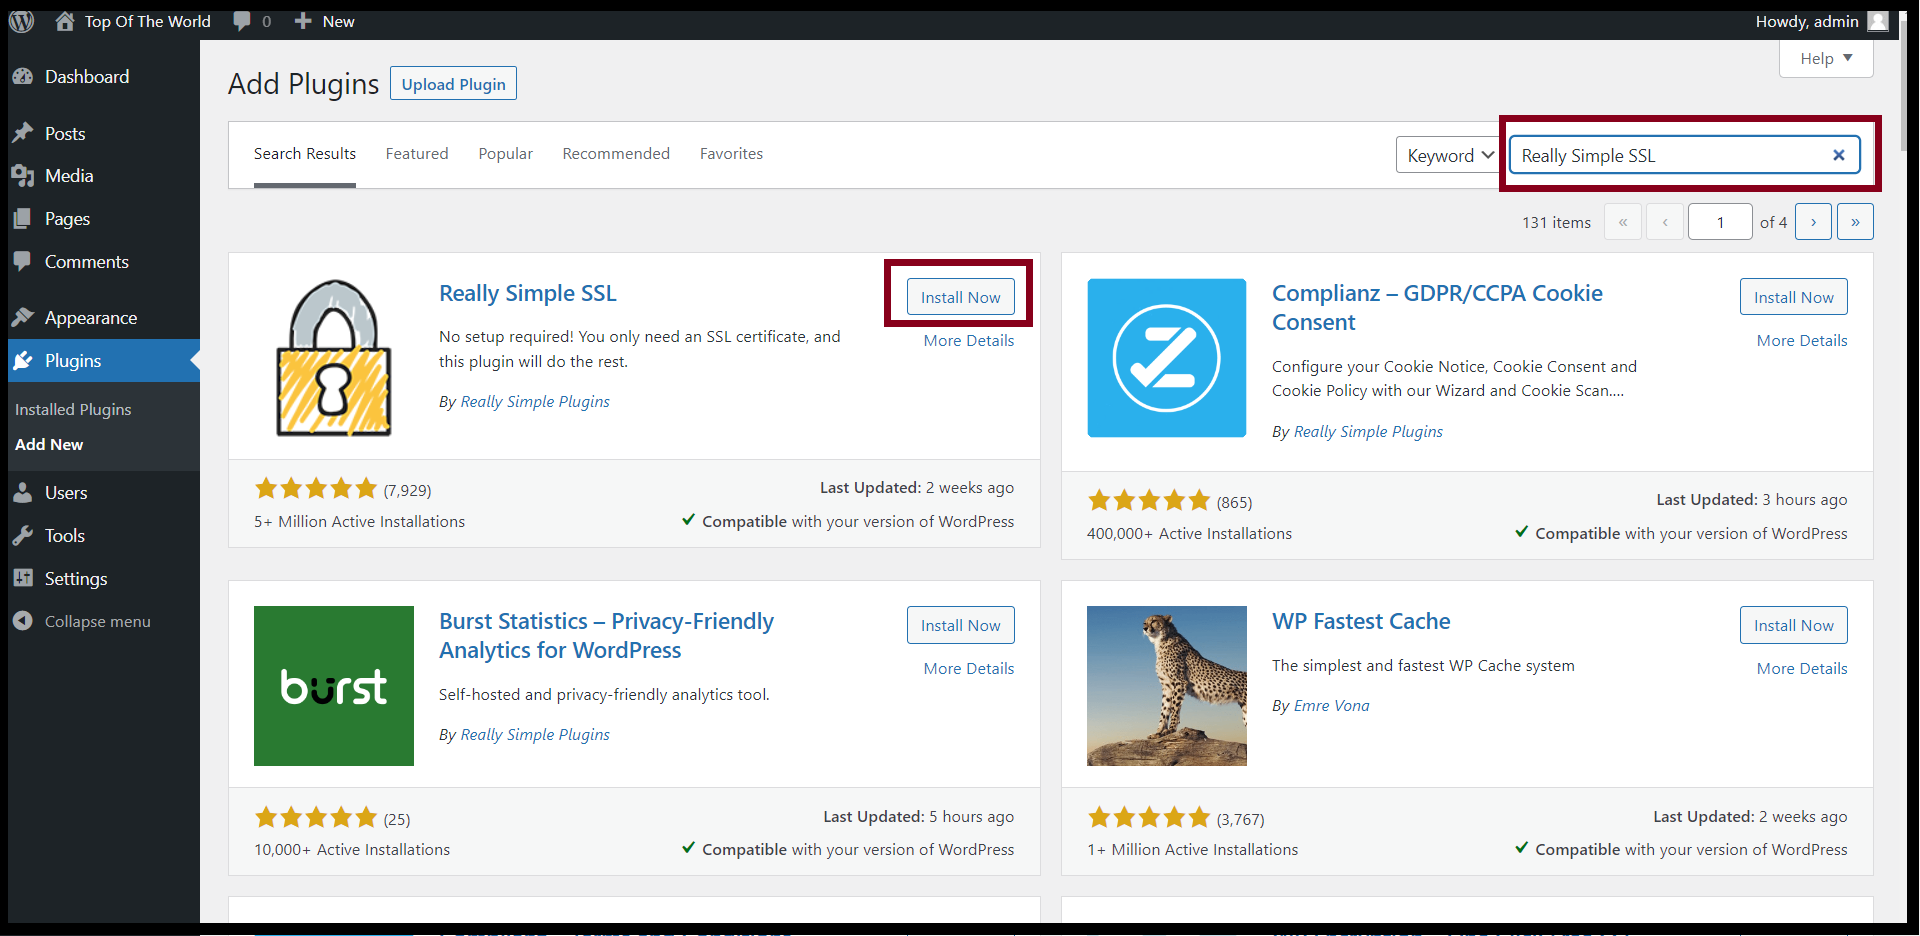Open More Details for WP Fastest Cache
The width and height of the screenshot is (1920, 936).
1802,669
